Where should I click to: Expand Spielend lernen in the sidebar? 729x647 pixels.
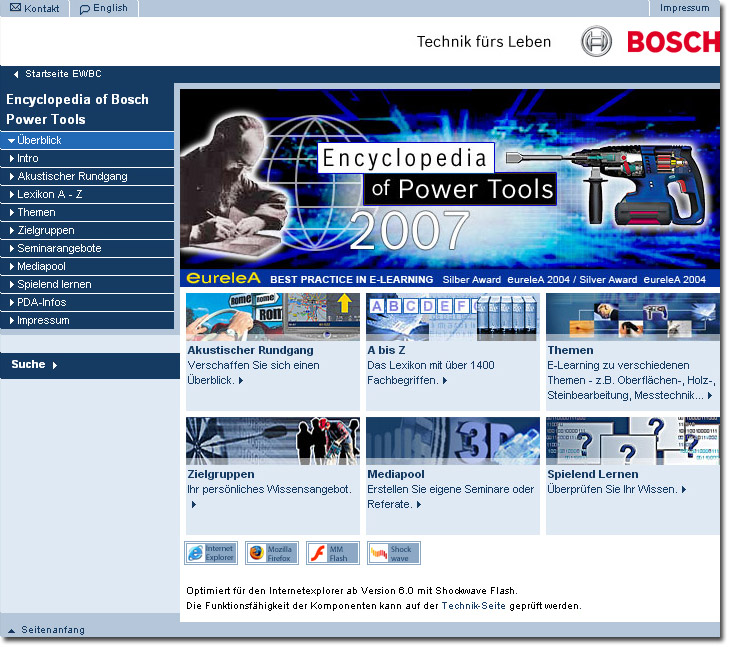[x=12, y=284]
